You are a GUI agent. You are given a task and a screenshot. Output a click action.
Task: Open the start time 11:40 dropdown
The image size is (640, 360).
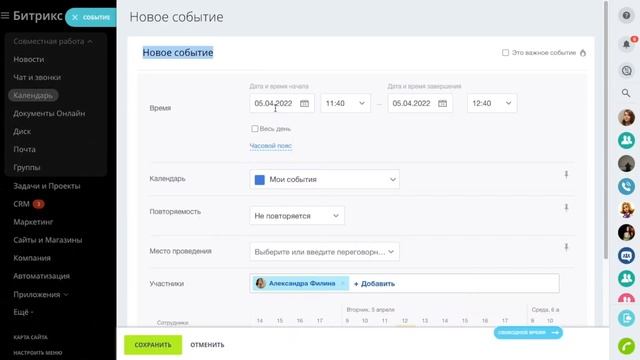click(345, 103)
